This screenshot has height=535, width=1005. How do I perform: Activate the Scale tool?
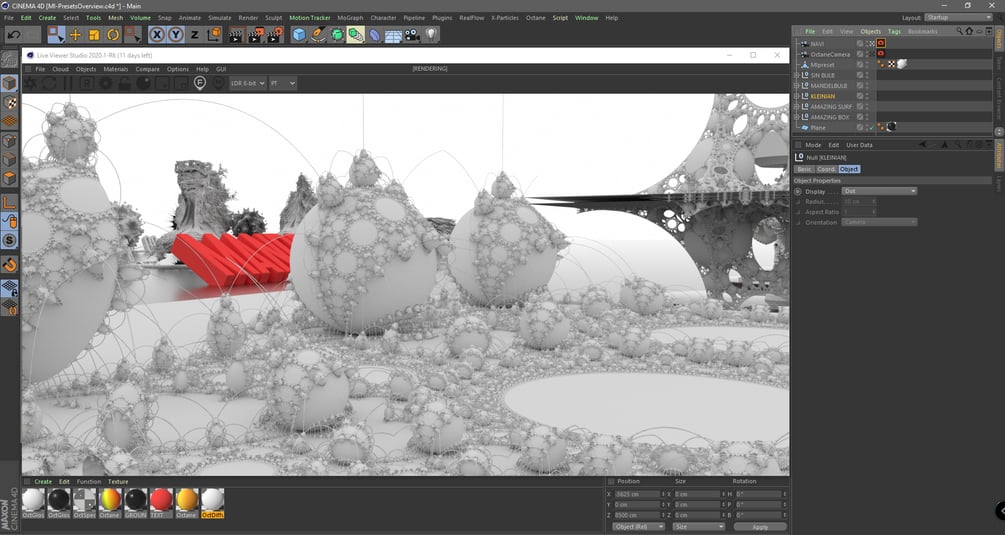[94, 34]
